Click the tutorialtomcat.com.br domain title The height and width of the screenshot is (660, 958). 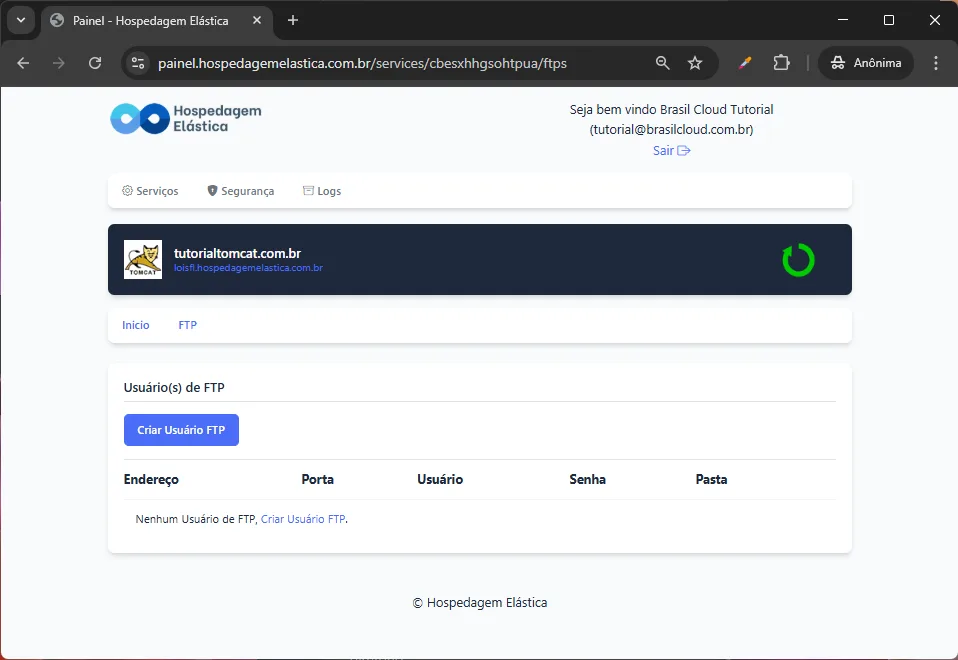tap(238, 253)
